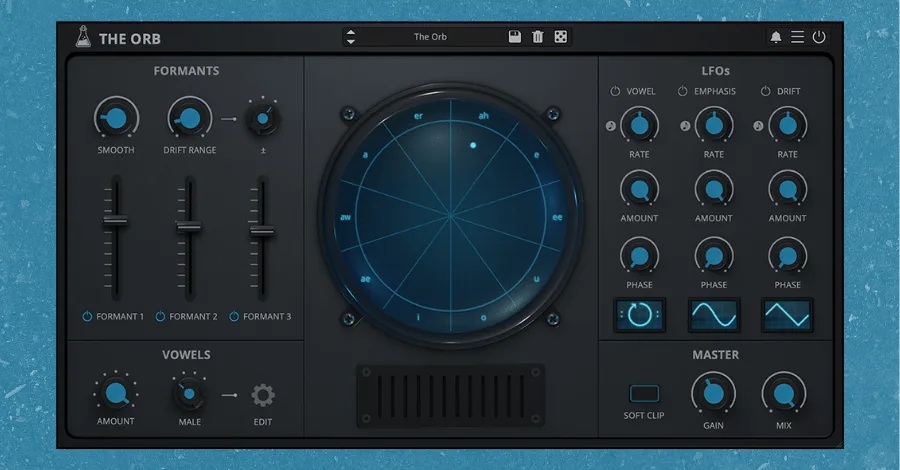The height and width of the screenshot is (470, 900).
Task: Click the 'aw' vowel label on orb
Action: [x=346, y=217]
